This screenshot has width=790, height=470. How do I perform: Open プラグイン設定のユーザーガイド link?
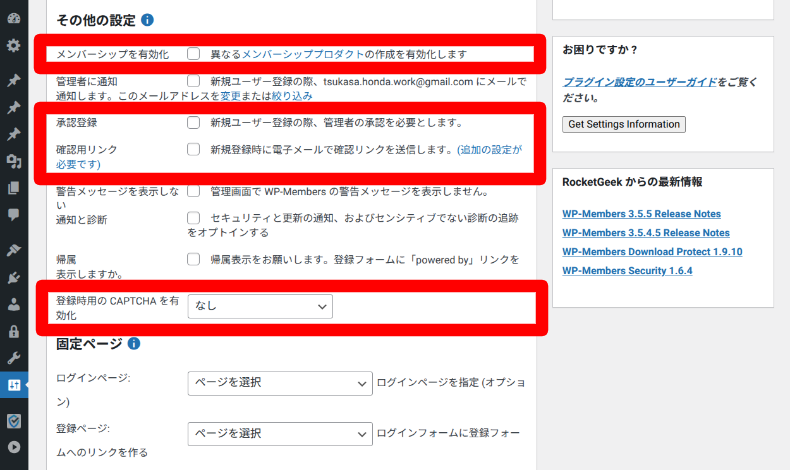tap(639, 82)
